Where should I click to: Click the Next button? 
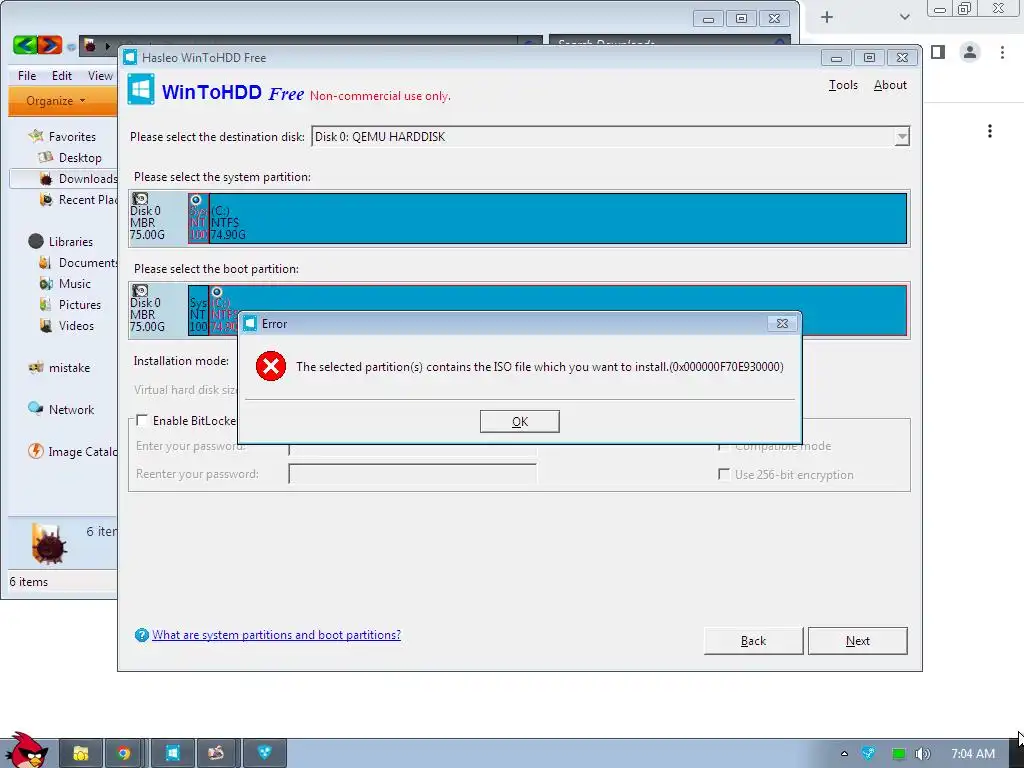click(857, 641)
